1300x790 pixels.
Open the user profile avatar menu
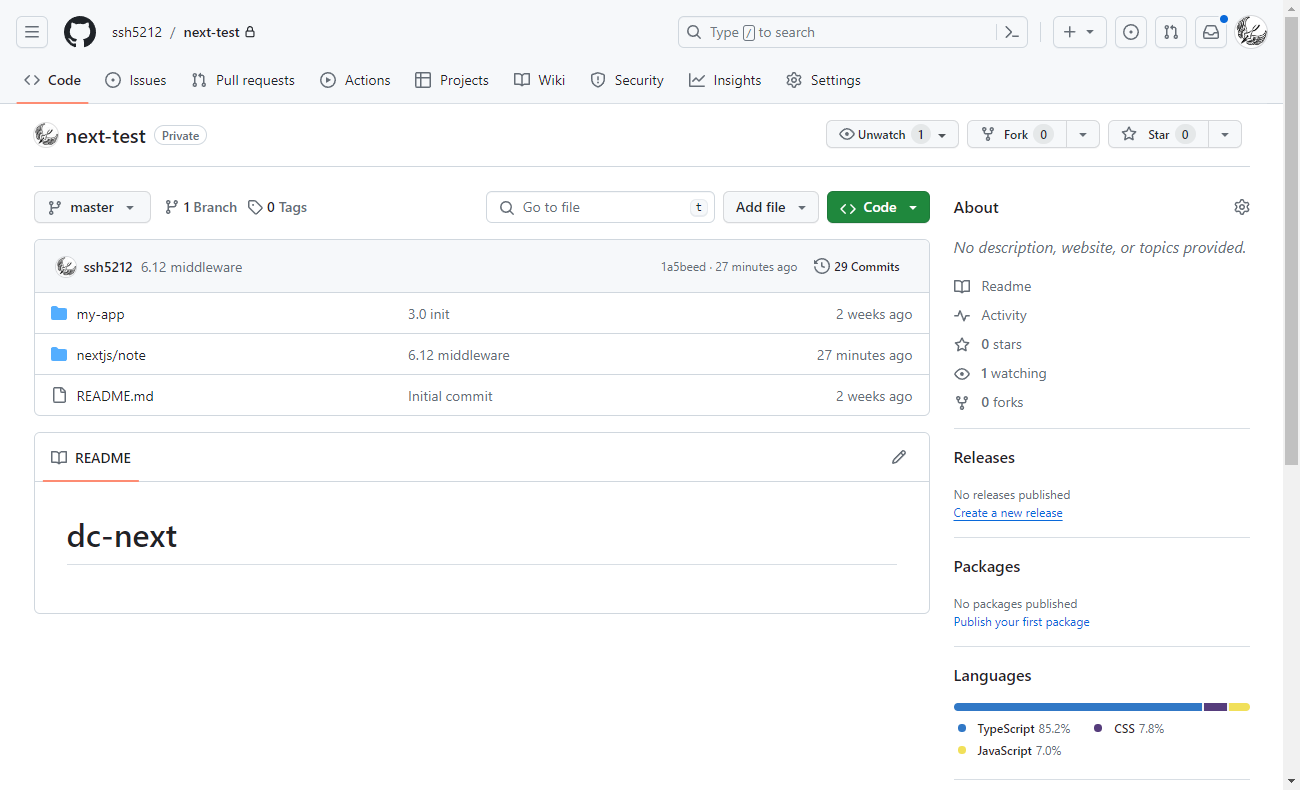pos(1251,32)
